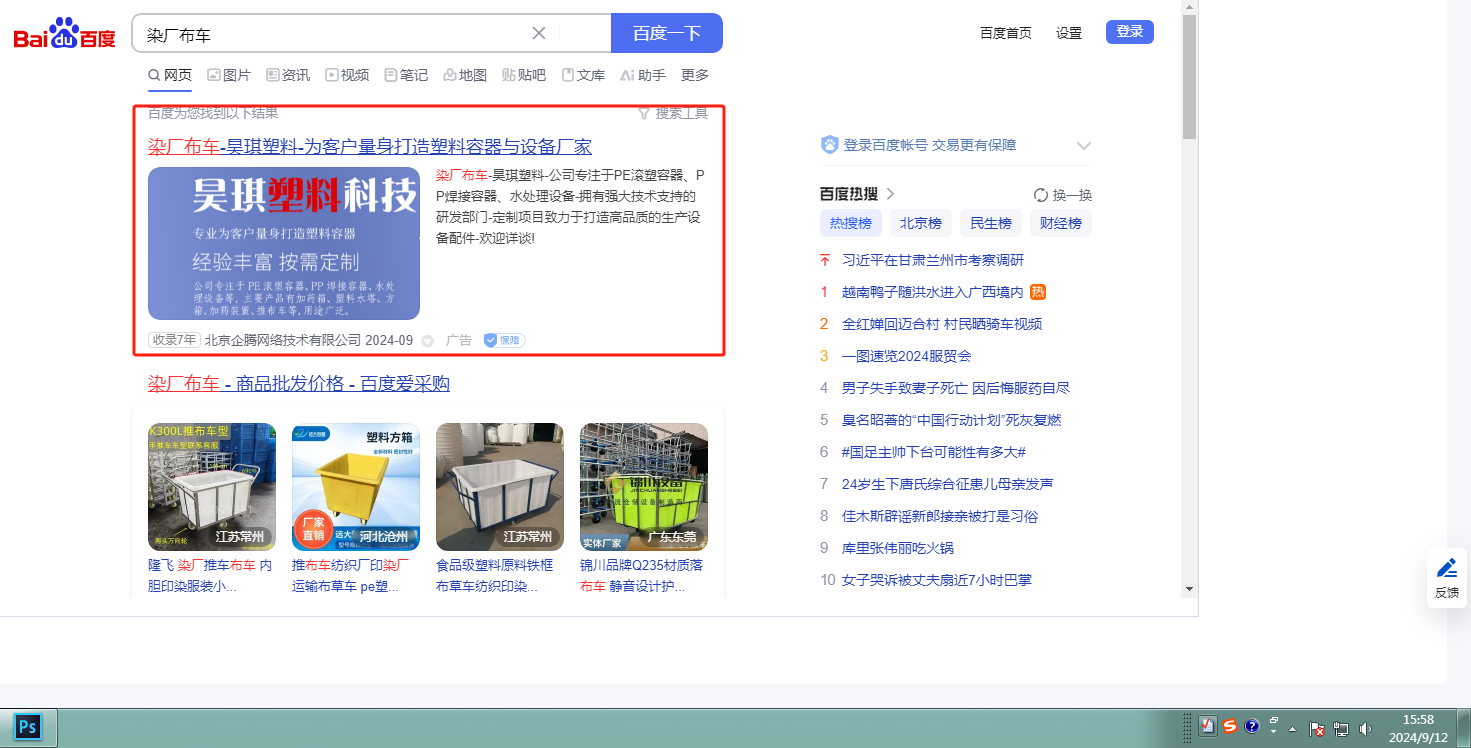Image resolution: width=1471 pixels, height=748 pixels.
Task: Click the Sogou input method tray icon
Action: tap(1230, 727)
